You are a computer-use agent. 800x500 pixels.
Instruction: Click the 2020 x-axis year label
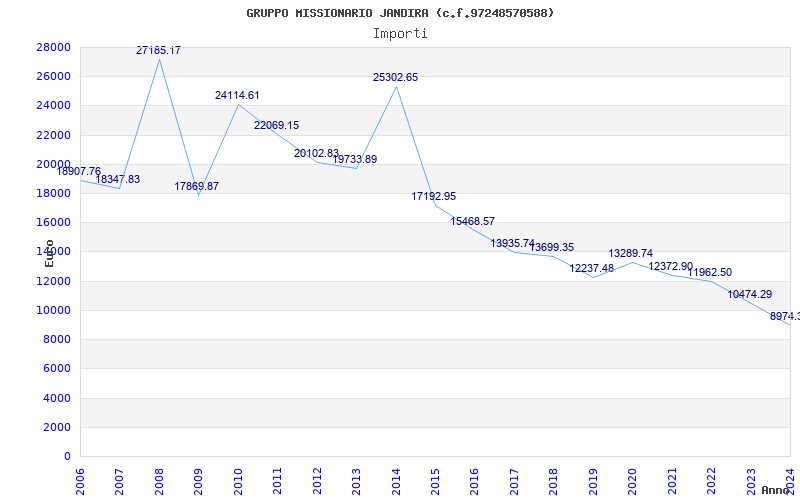(633, 481)
